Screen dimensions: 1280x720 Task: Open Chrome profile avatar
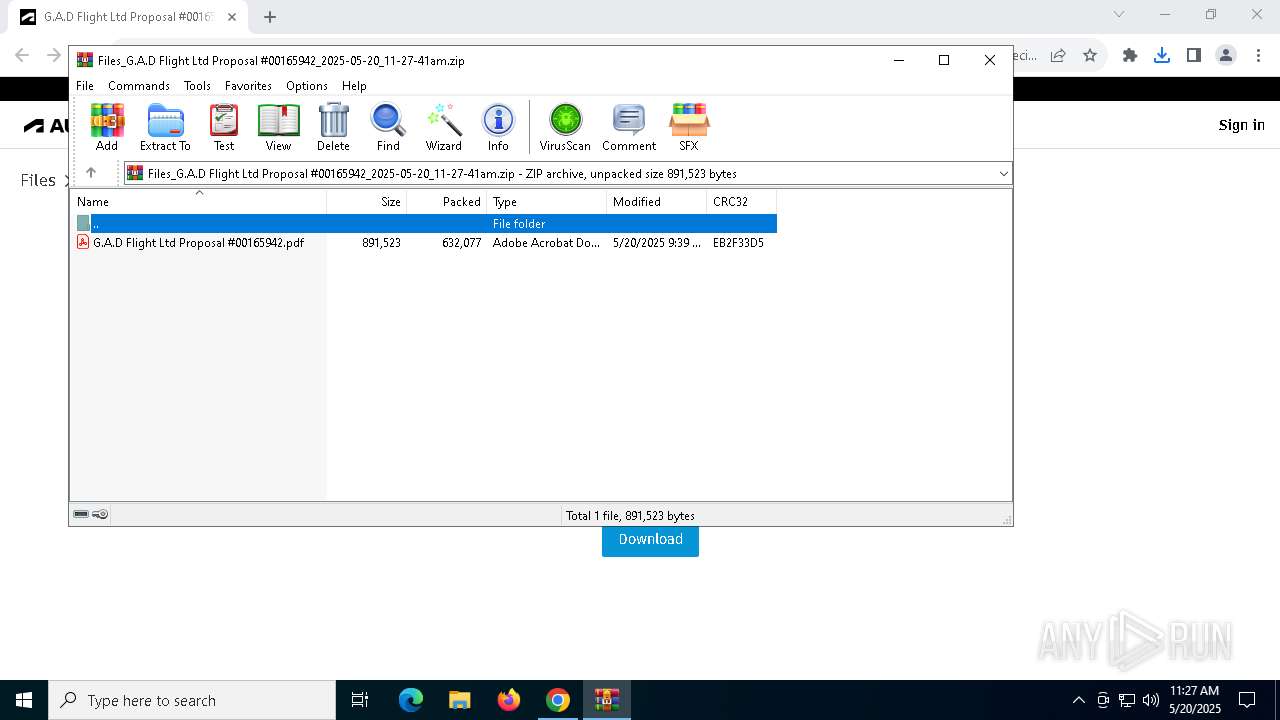pos(1226,55)
